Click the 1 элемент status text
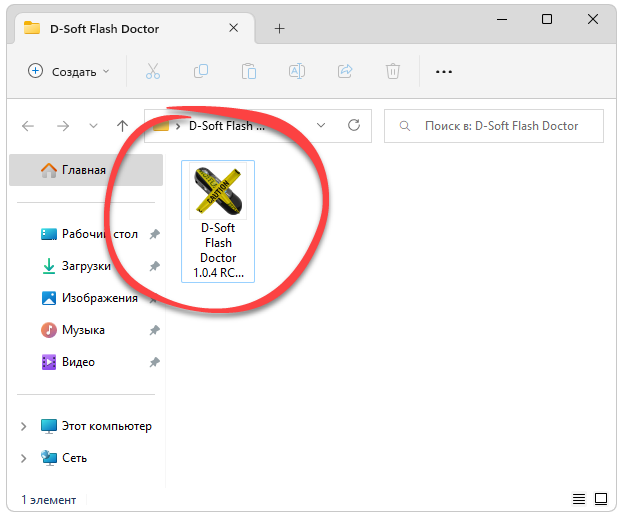This screenshot has height=515, width=622. coord(48,500)
